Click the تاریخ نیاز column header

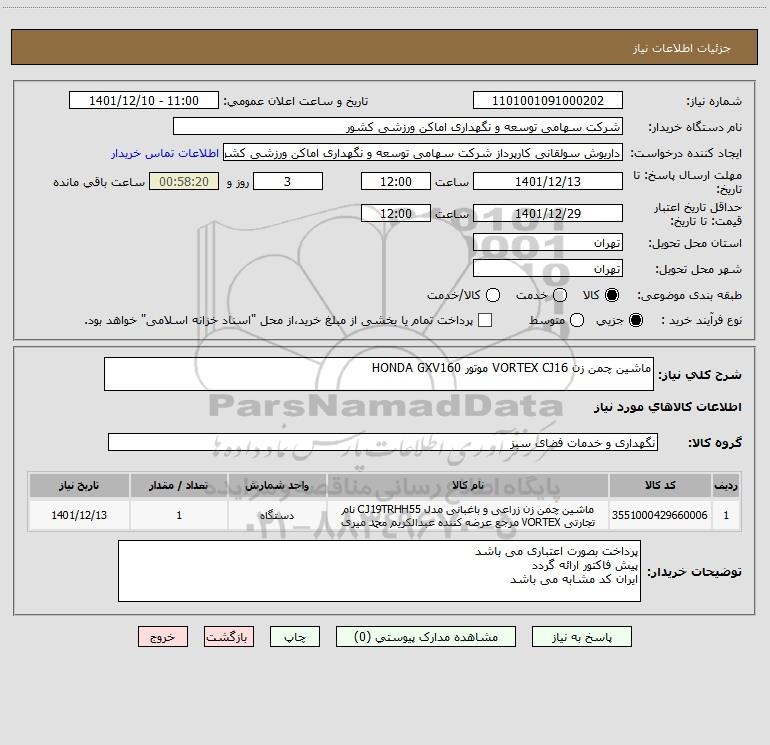coord(79,486)
